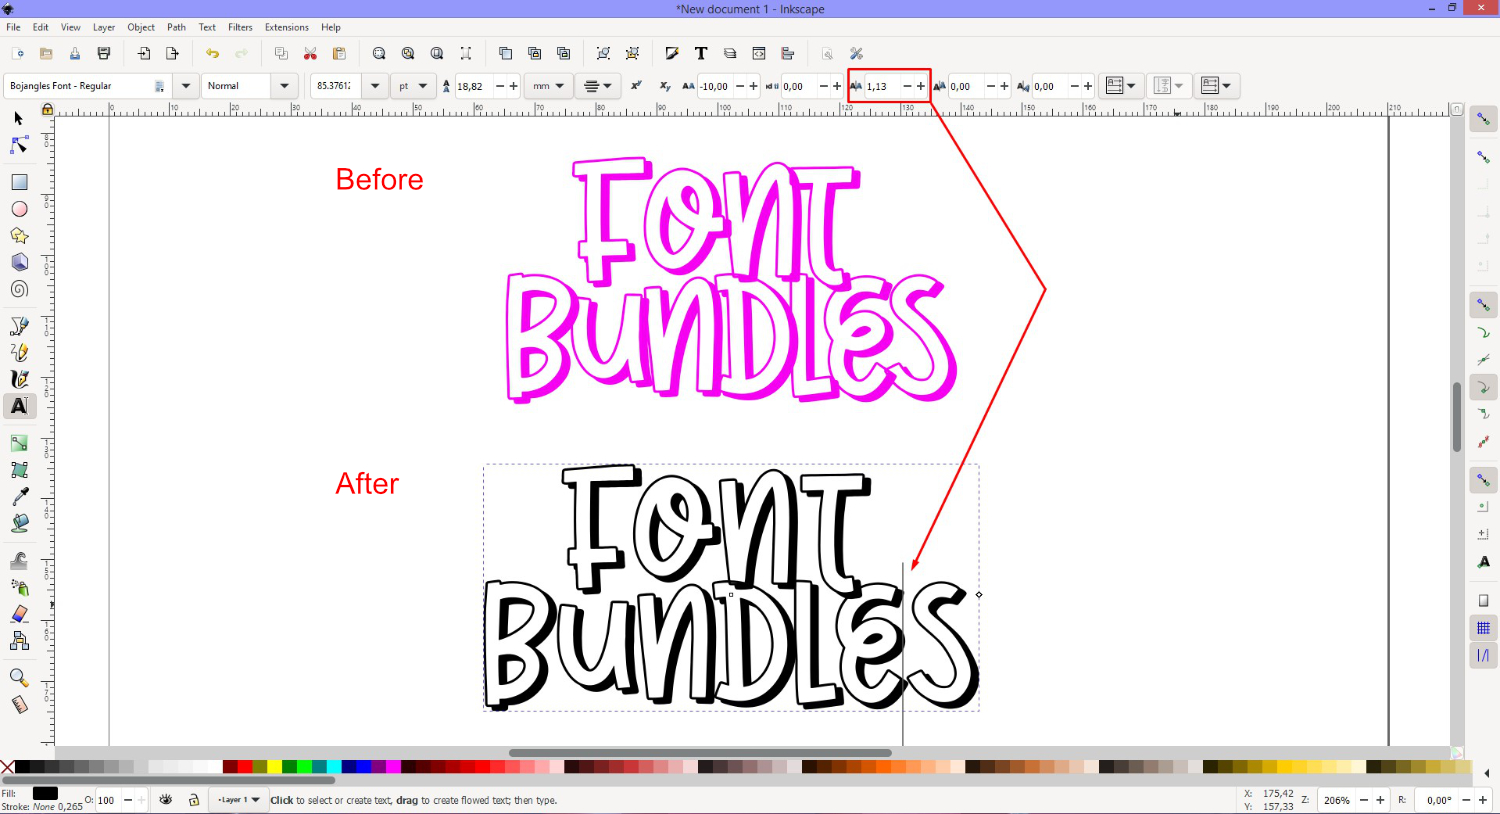Image resolution: width=1500 pixels, height=814 pixels.
Task: Activate the Calligraphy tool
Action: point(19,379)
